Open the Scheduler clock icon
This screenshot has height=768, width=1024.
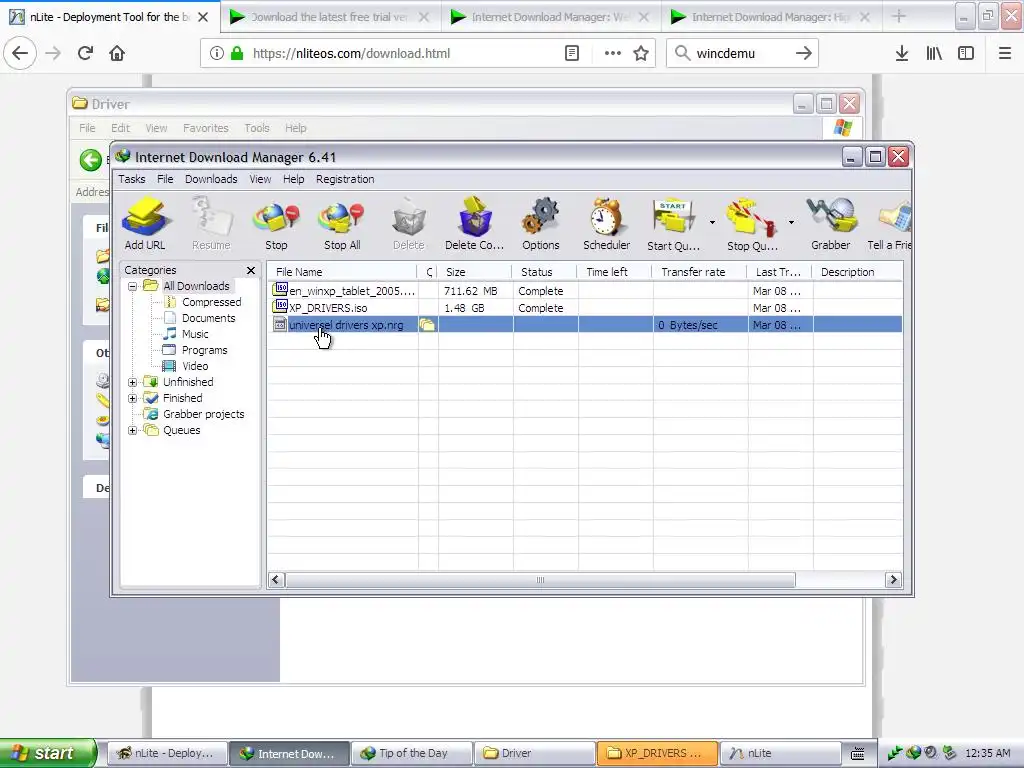point(607,224)
